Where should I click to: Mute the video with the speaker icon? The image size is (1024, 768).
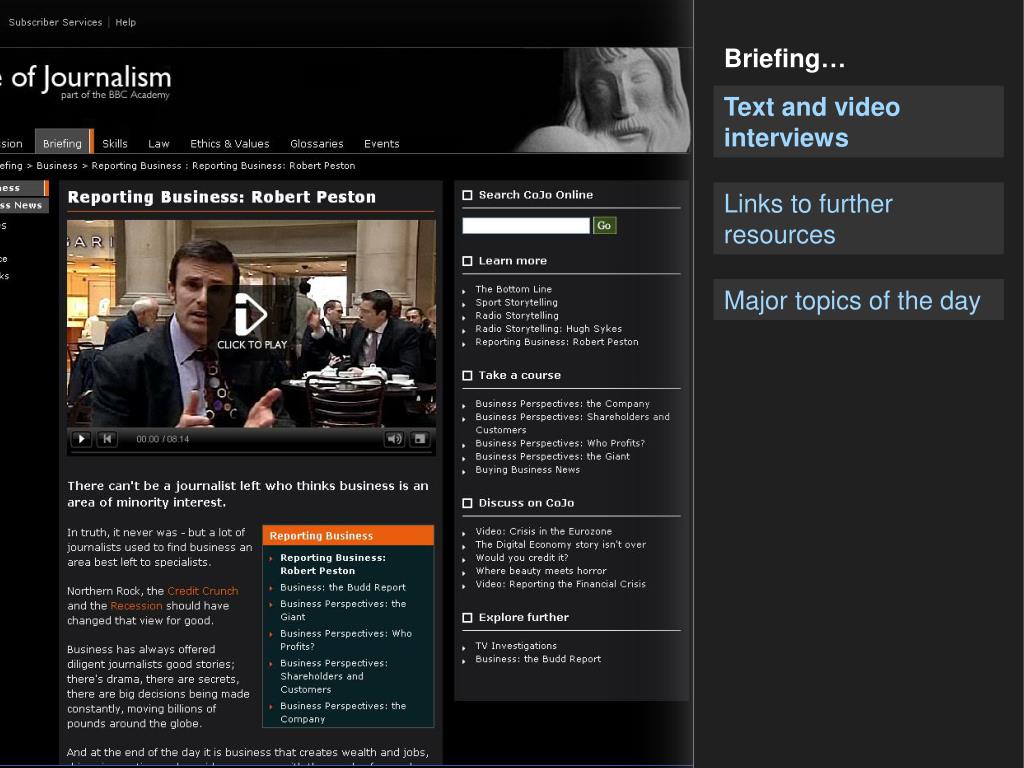point(394,439)
